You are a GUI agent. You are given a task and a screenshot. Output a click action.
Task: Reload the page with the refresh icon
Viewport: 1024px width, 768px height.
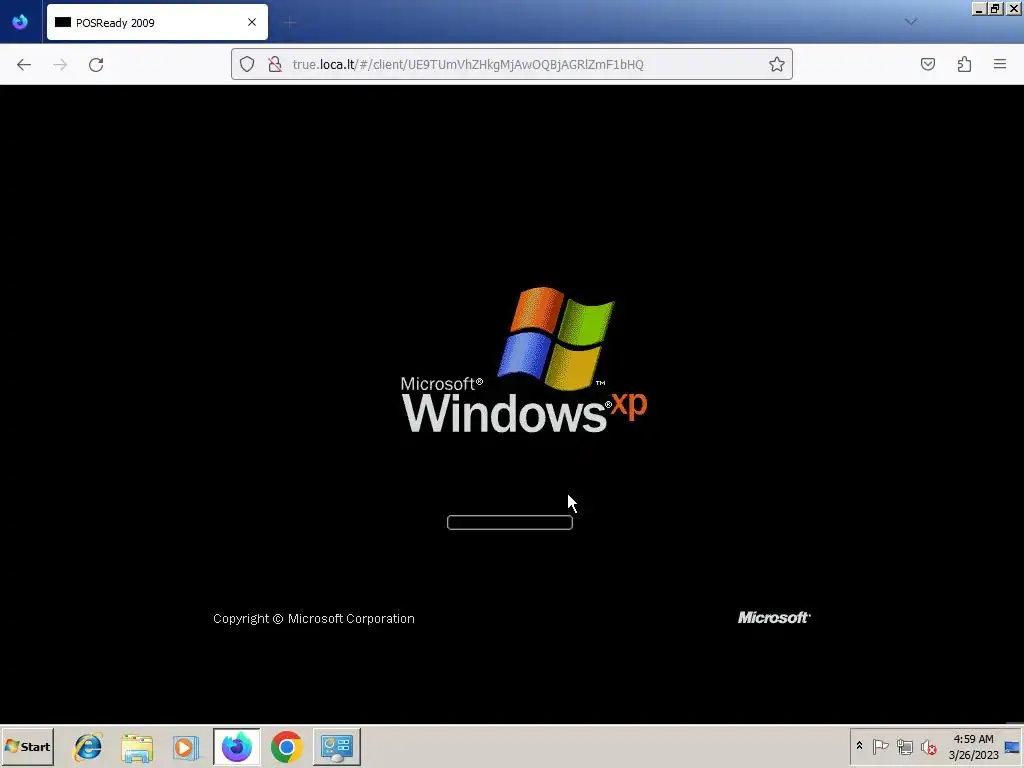[96, 65]
